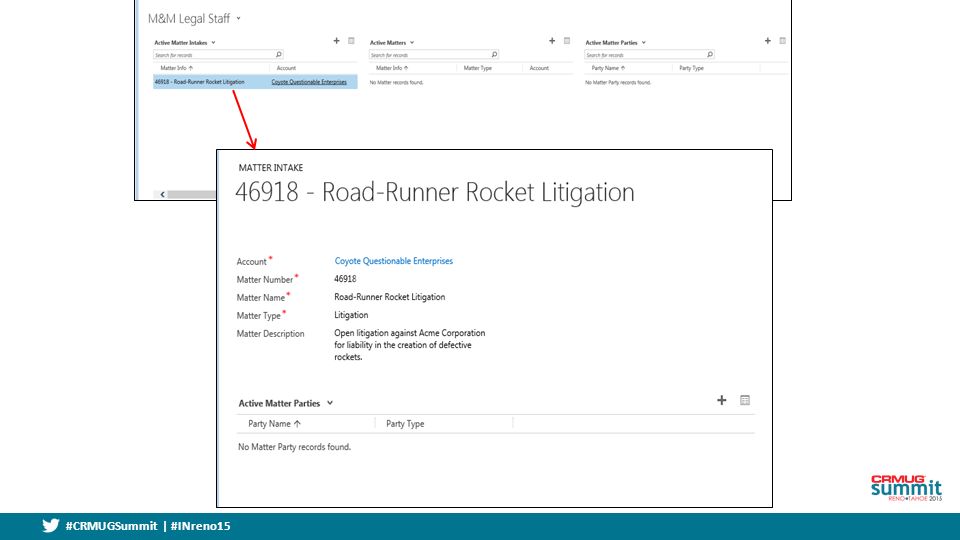The height and width of the screenshot is (540, 960).
Task: Click search icon in dashboard Active Matter Parties
Action: coord(710,54)
